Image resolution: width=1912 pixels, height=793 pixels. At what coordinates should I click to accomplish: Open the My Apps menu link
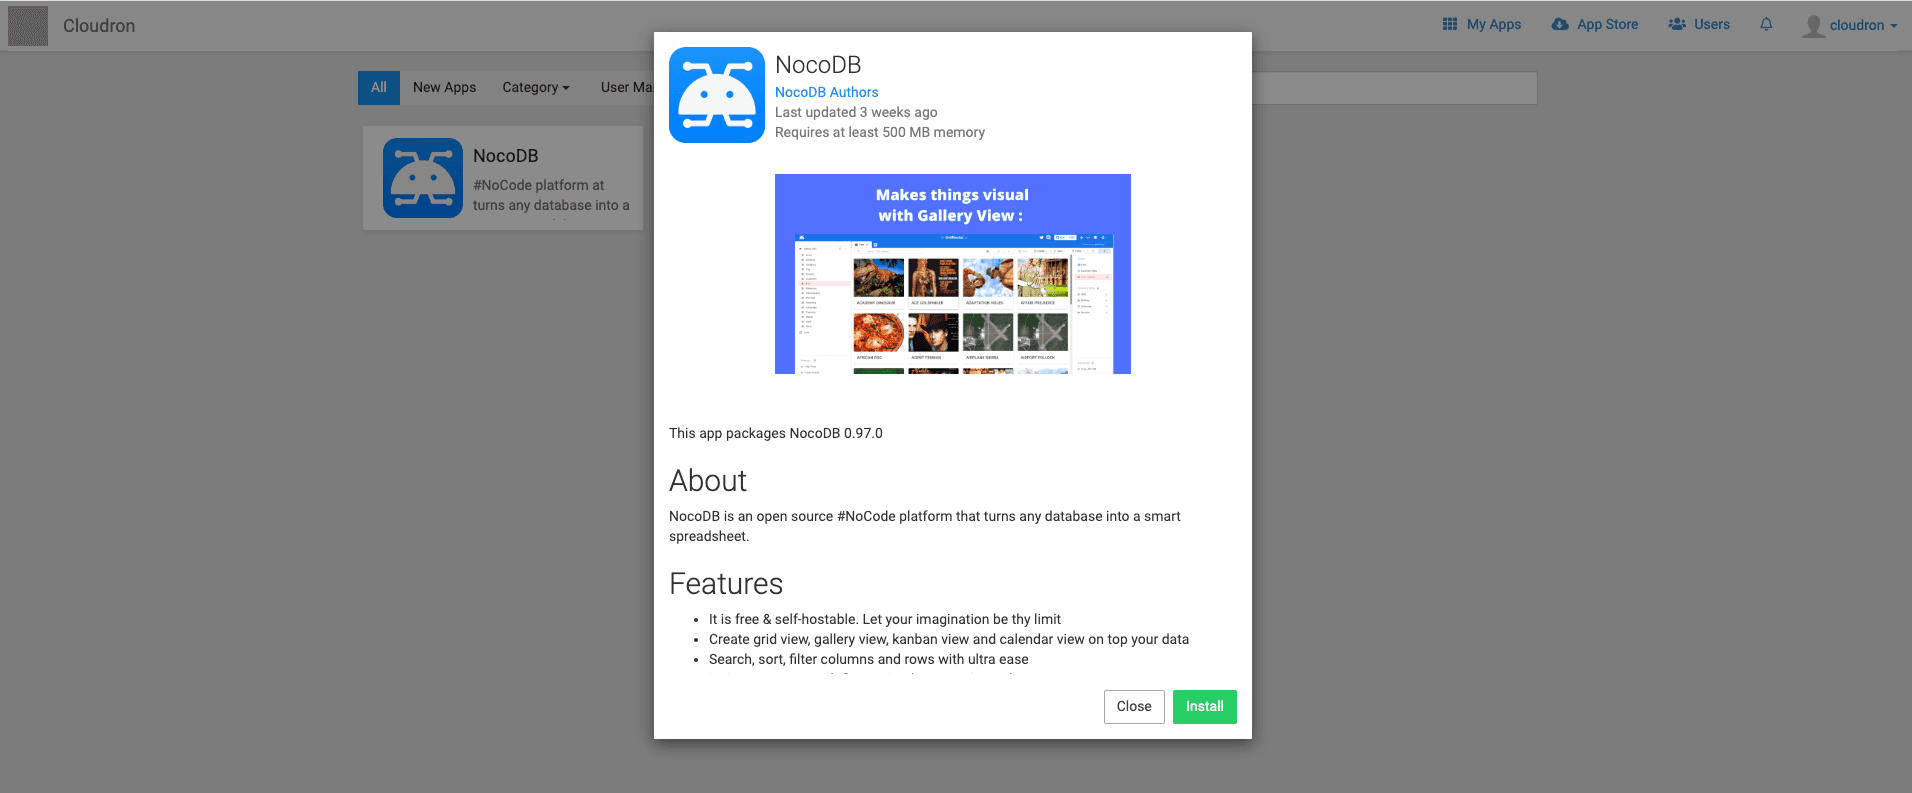tap(1493, 24)
